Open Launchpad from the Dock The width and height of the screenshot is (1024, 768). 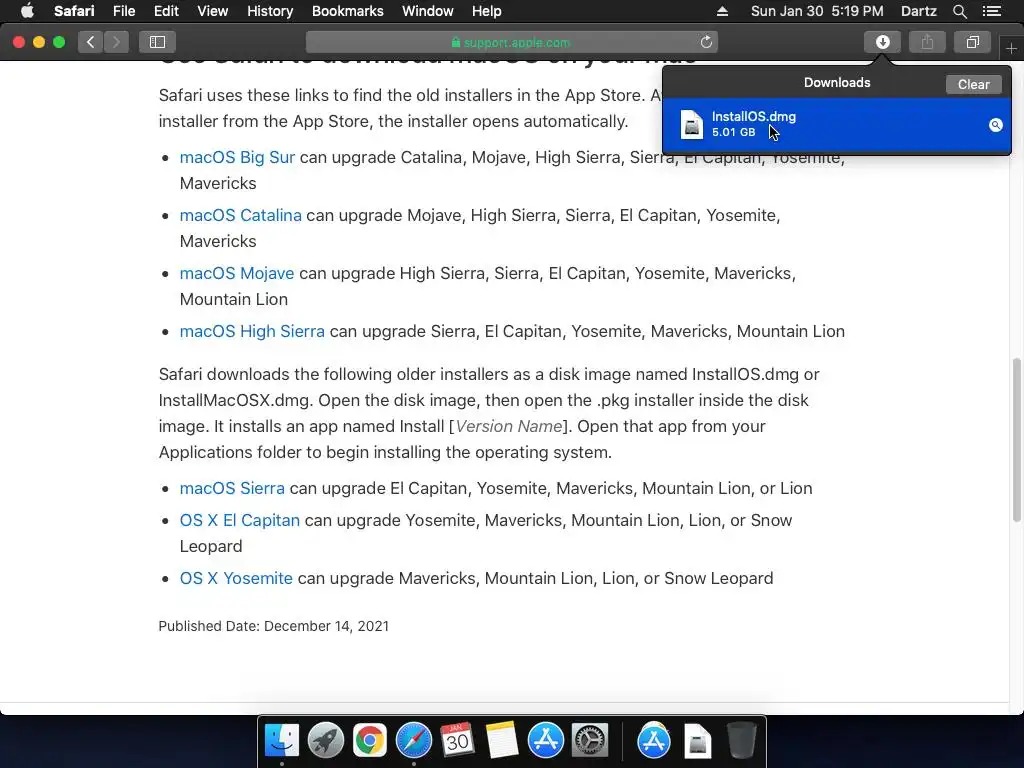326,740
